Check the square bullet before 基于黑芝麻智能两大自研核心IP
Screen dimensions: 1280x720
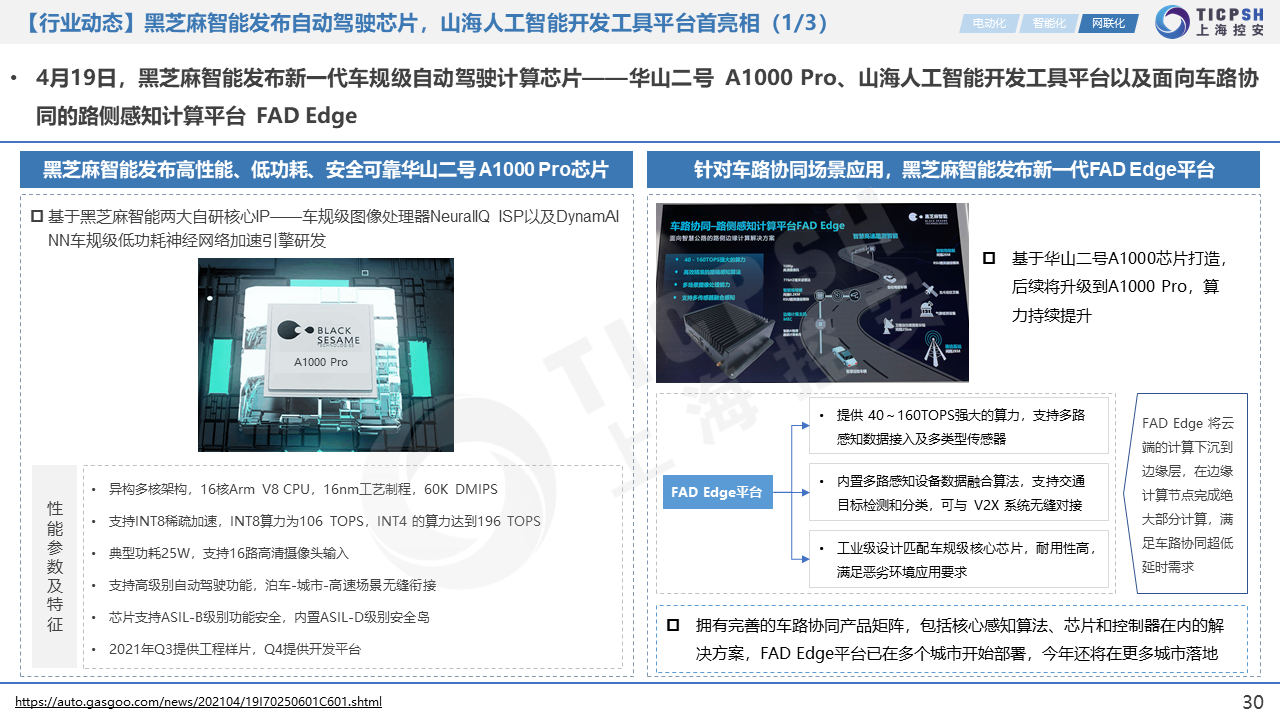[37, 217]
